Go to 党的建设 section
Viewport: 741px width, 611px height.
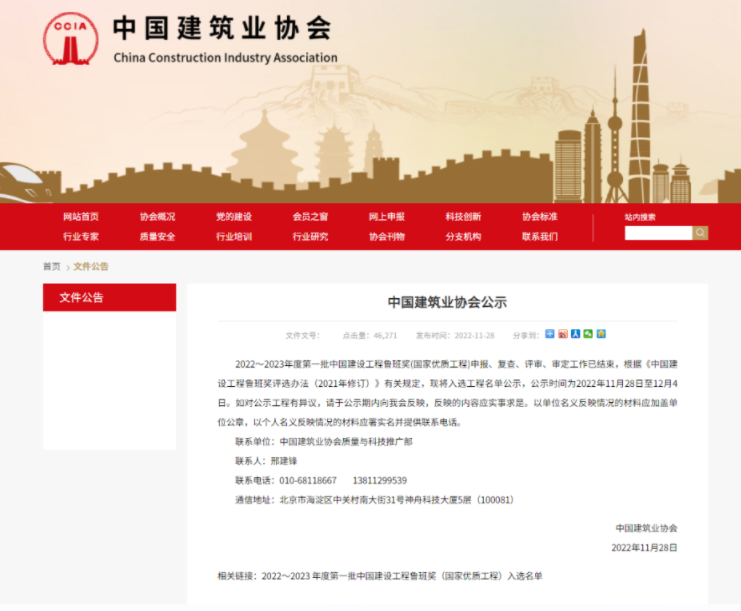point(234,216)
